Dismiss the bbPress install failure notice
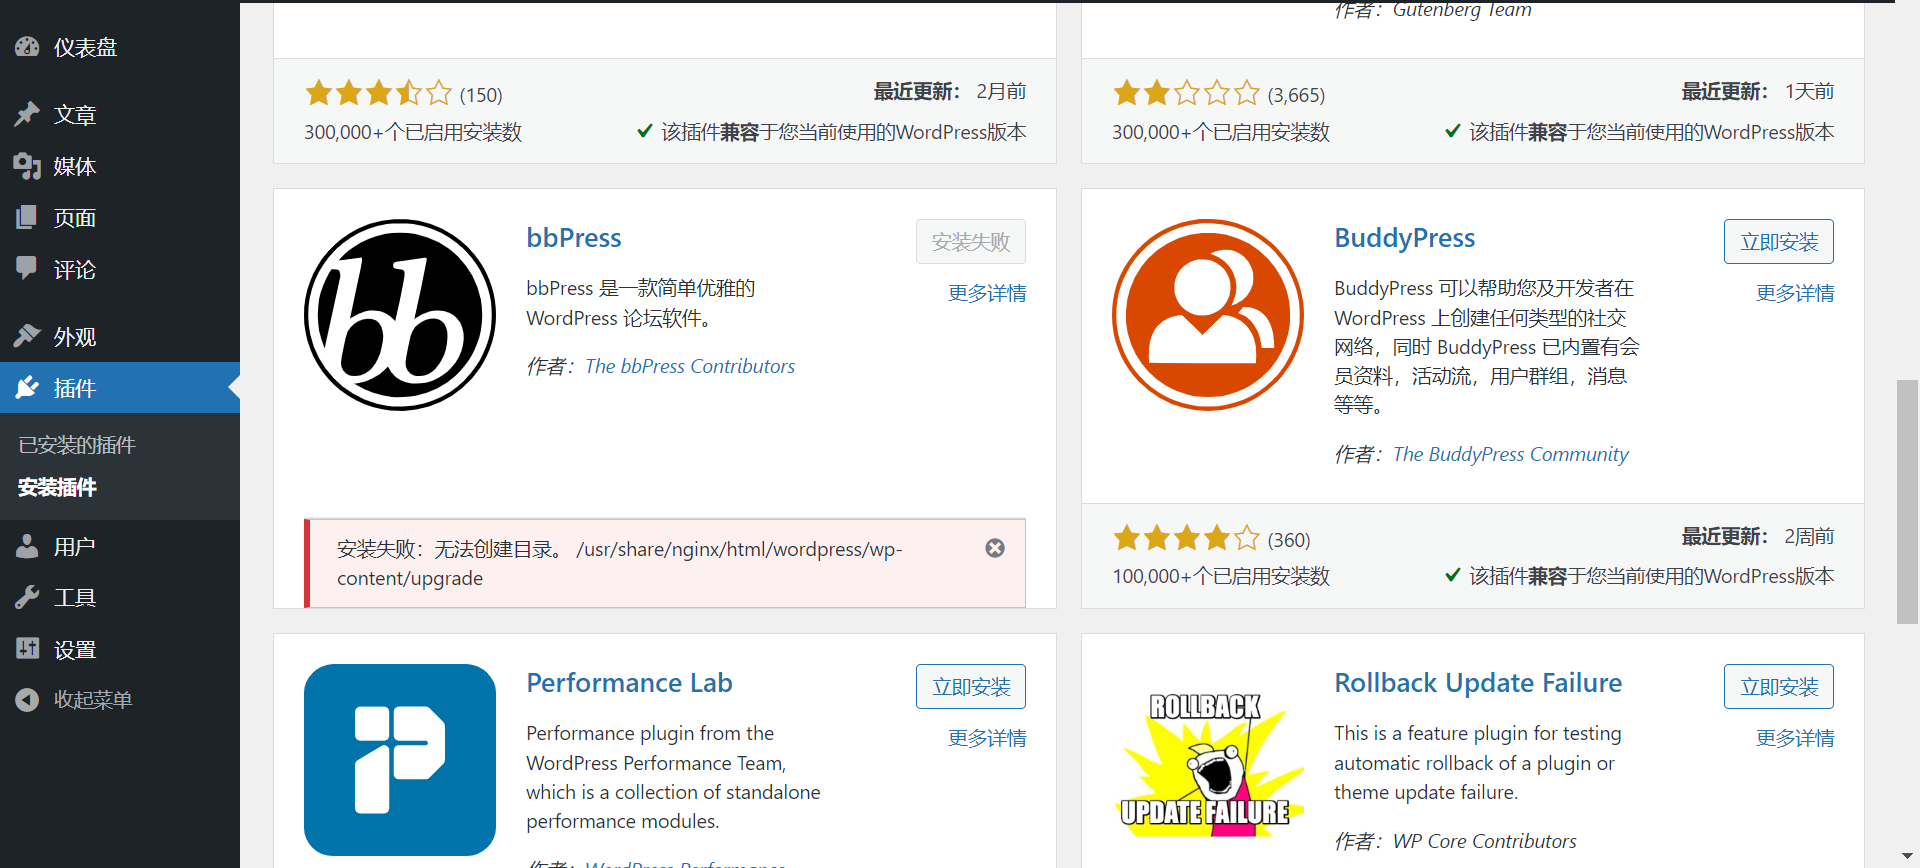This screenshot has height=868, width=1920. pyautogui.click(x=995, y=548)
